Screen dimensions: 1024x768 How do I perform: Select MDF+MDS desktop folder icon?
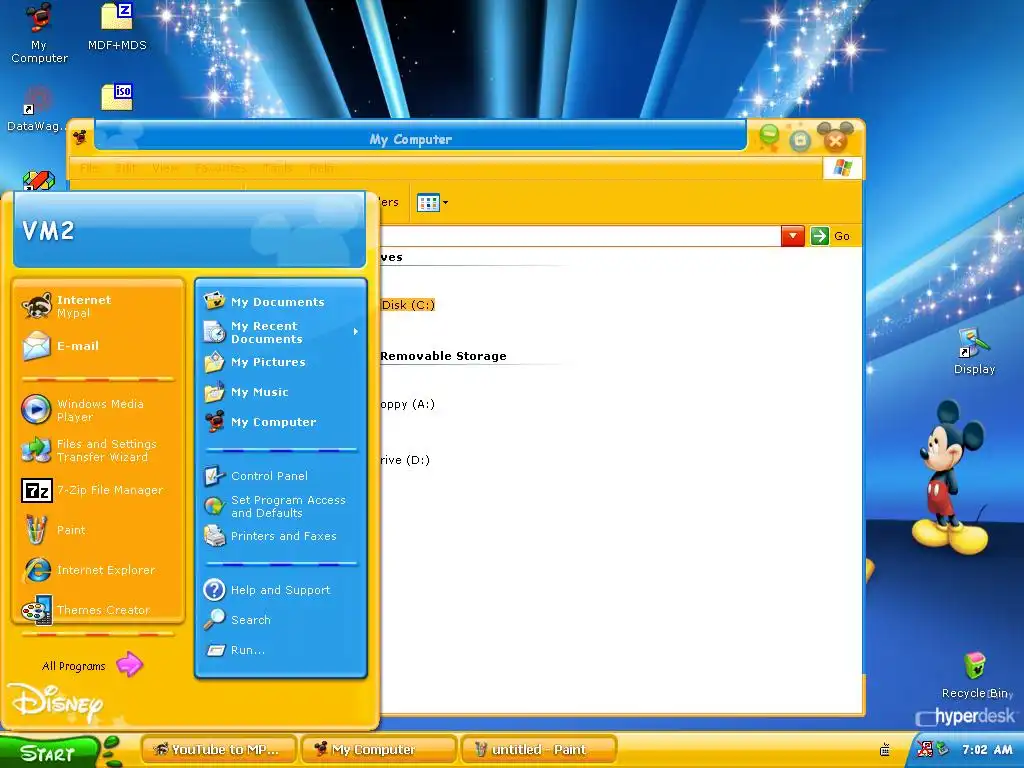117,27
